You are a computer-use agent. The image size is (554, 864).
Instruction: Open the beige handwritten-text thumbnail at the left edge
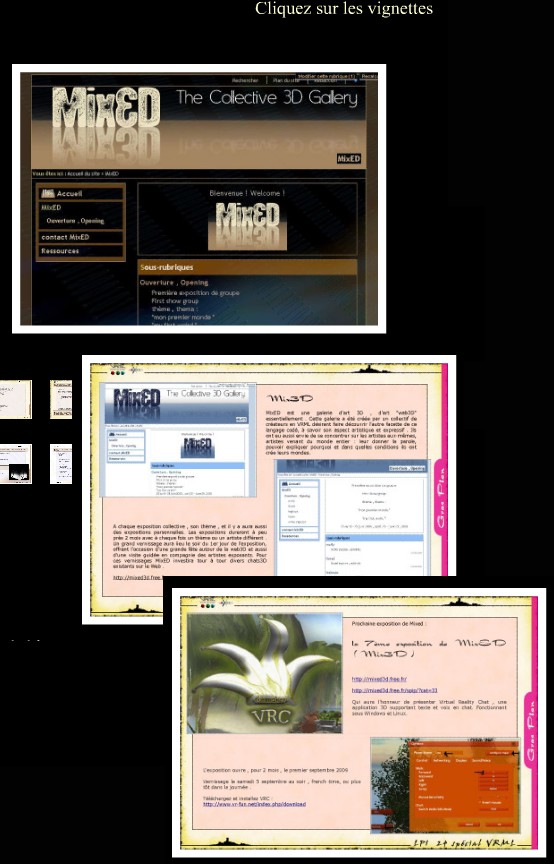tap(15, 399)
